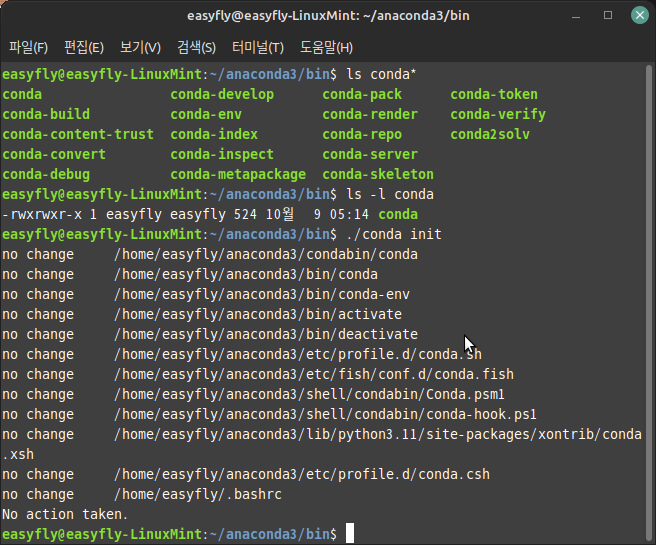
Task: Click the conda-inspect file name
Action: coord(222,155)
